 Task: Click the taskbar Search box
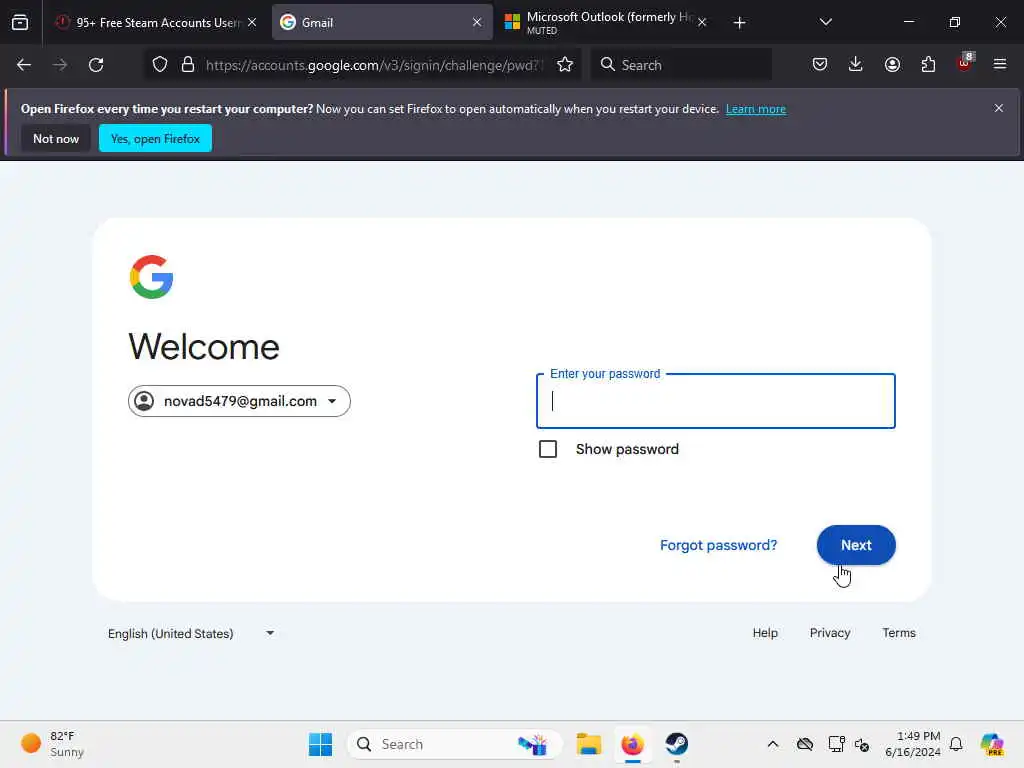click(455, 744)
